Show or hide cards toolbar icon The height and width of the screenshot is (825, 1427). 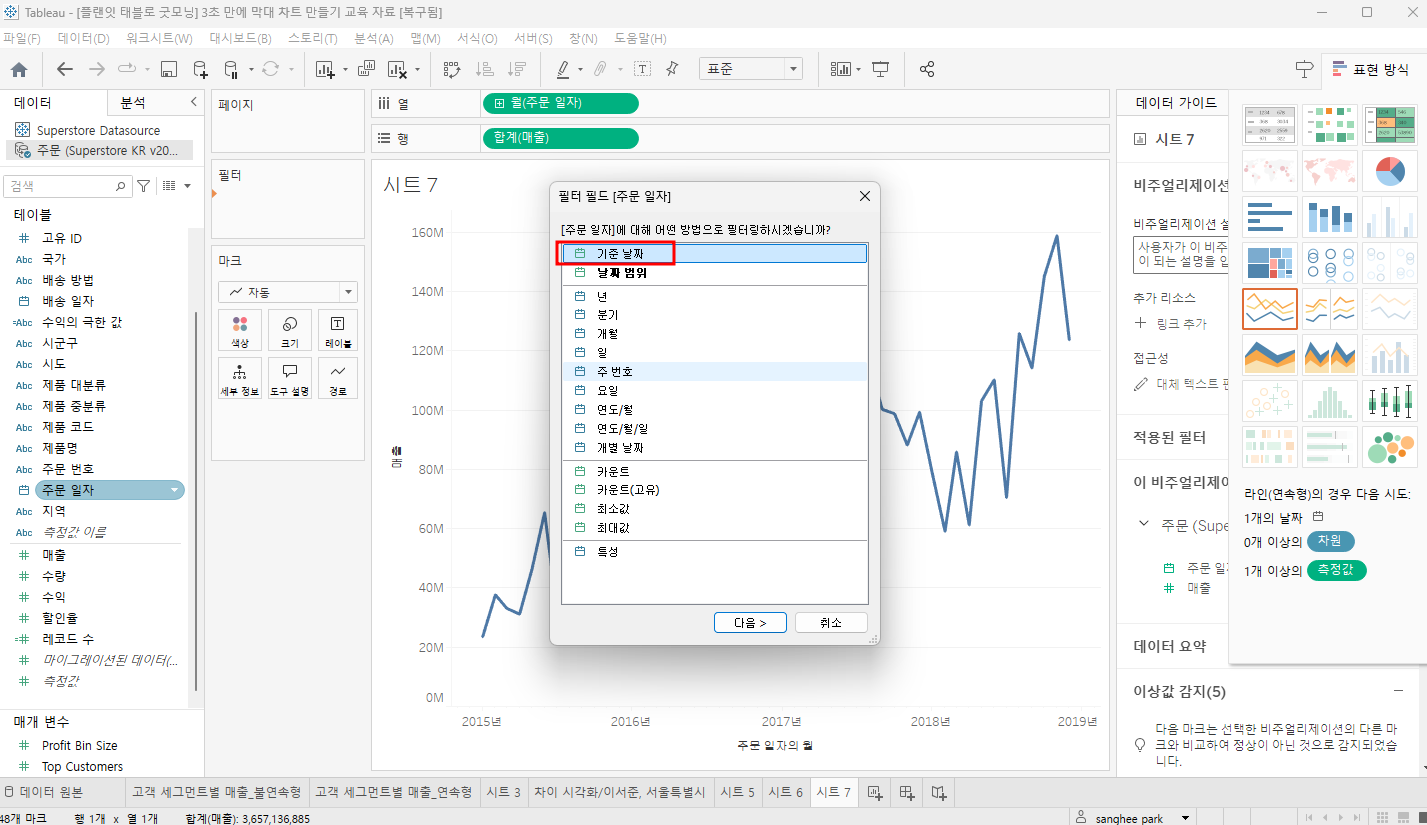point(841,69)
